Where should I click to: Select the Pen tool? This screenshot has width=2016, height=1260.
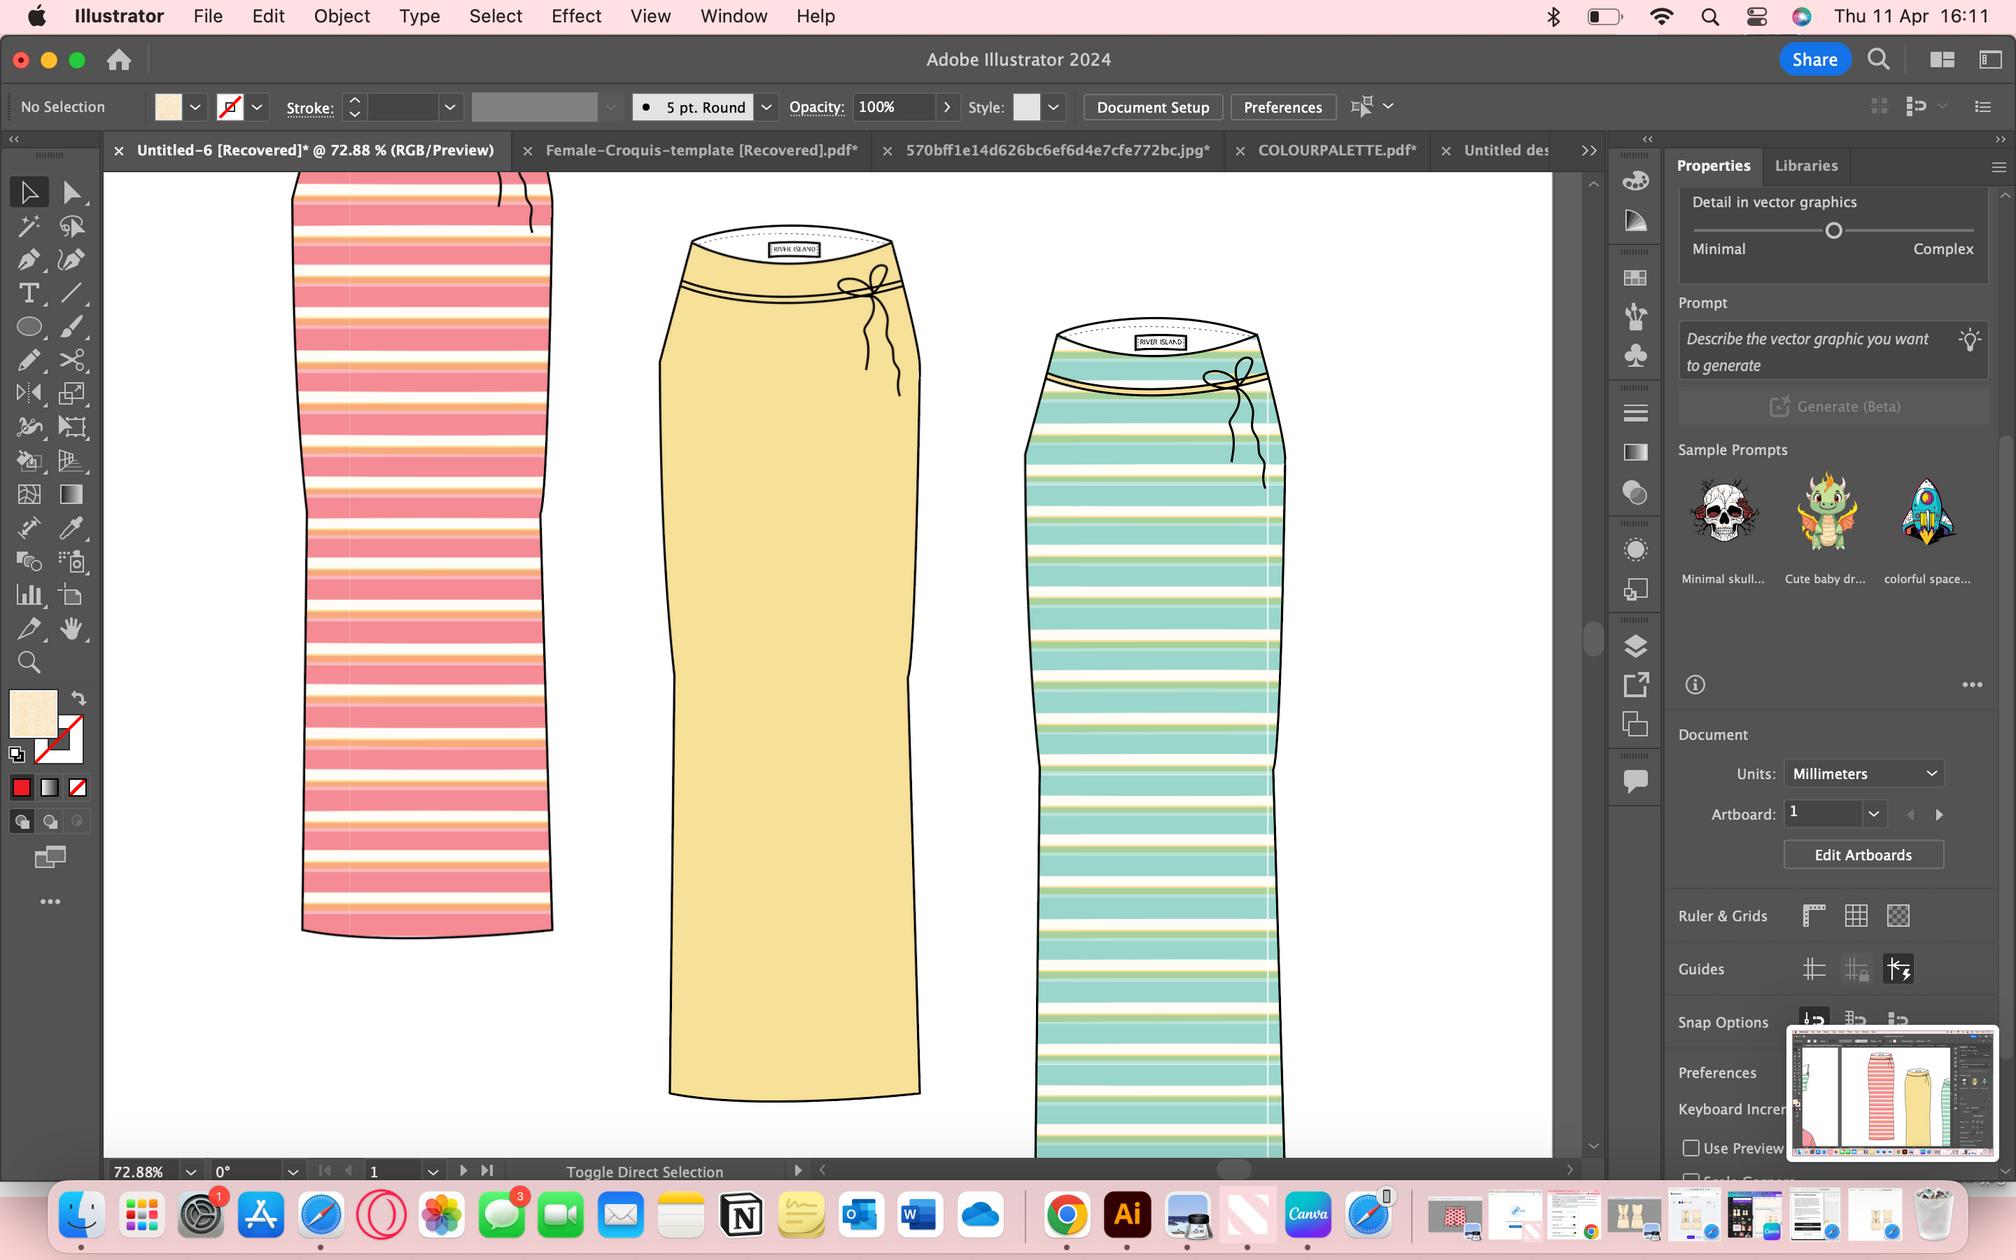click(29, 260)
